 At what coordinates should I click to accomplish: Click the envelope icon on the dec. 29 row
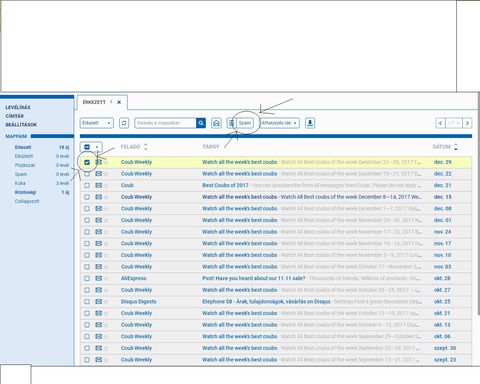point(99,162)
